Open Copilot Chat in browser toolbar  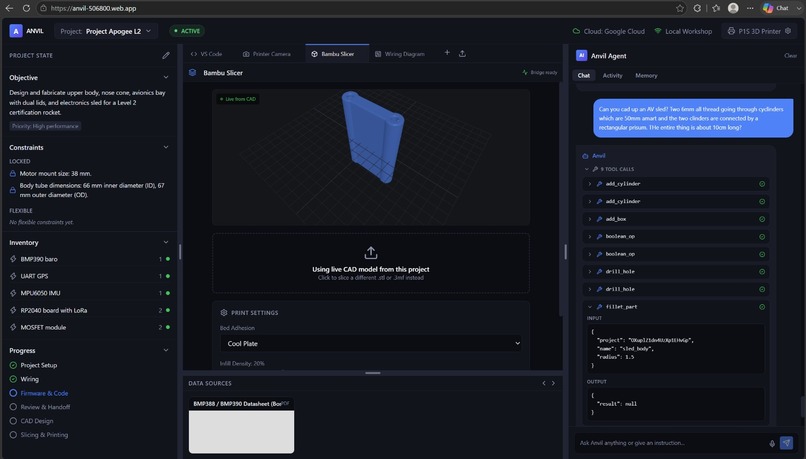[x=776, y=8]
